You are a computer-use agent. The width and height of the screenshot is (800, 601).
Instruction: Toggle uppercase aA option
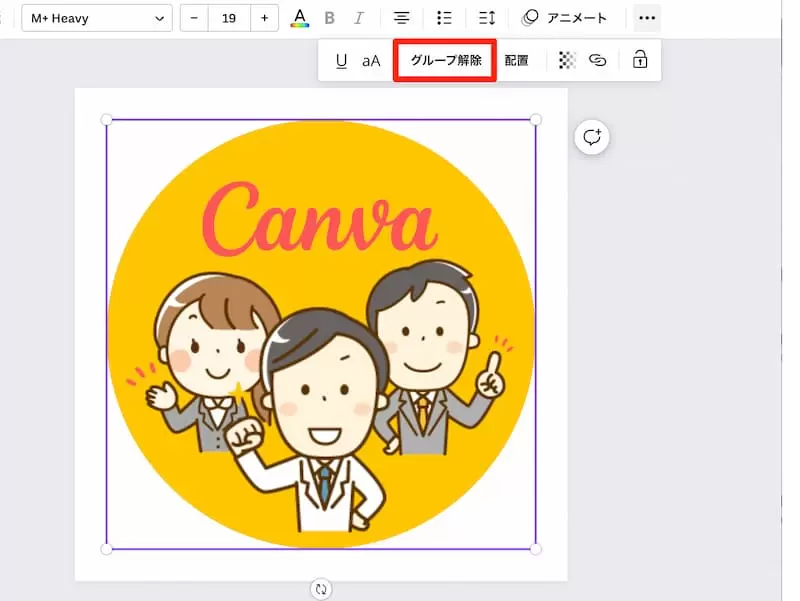click(371, 61)
